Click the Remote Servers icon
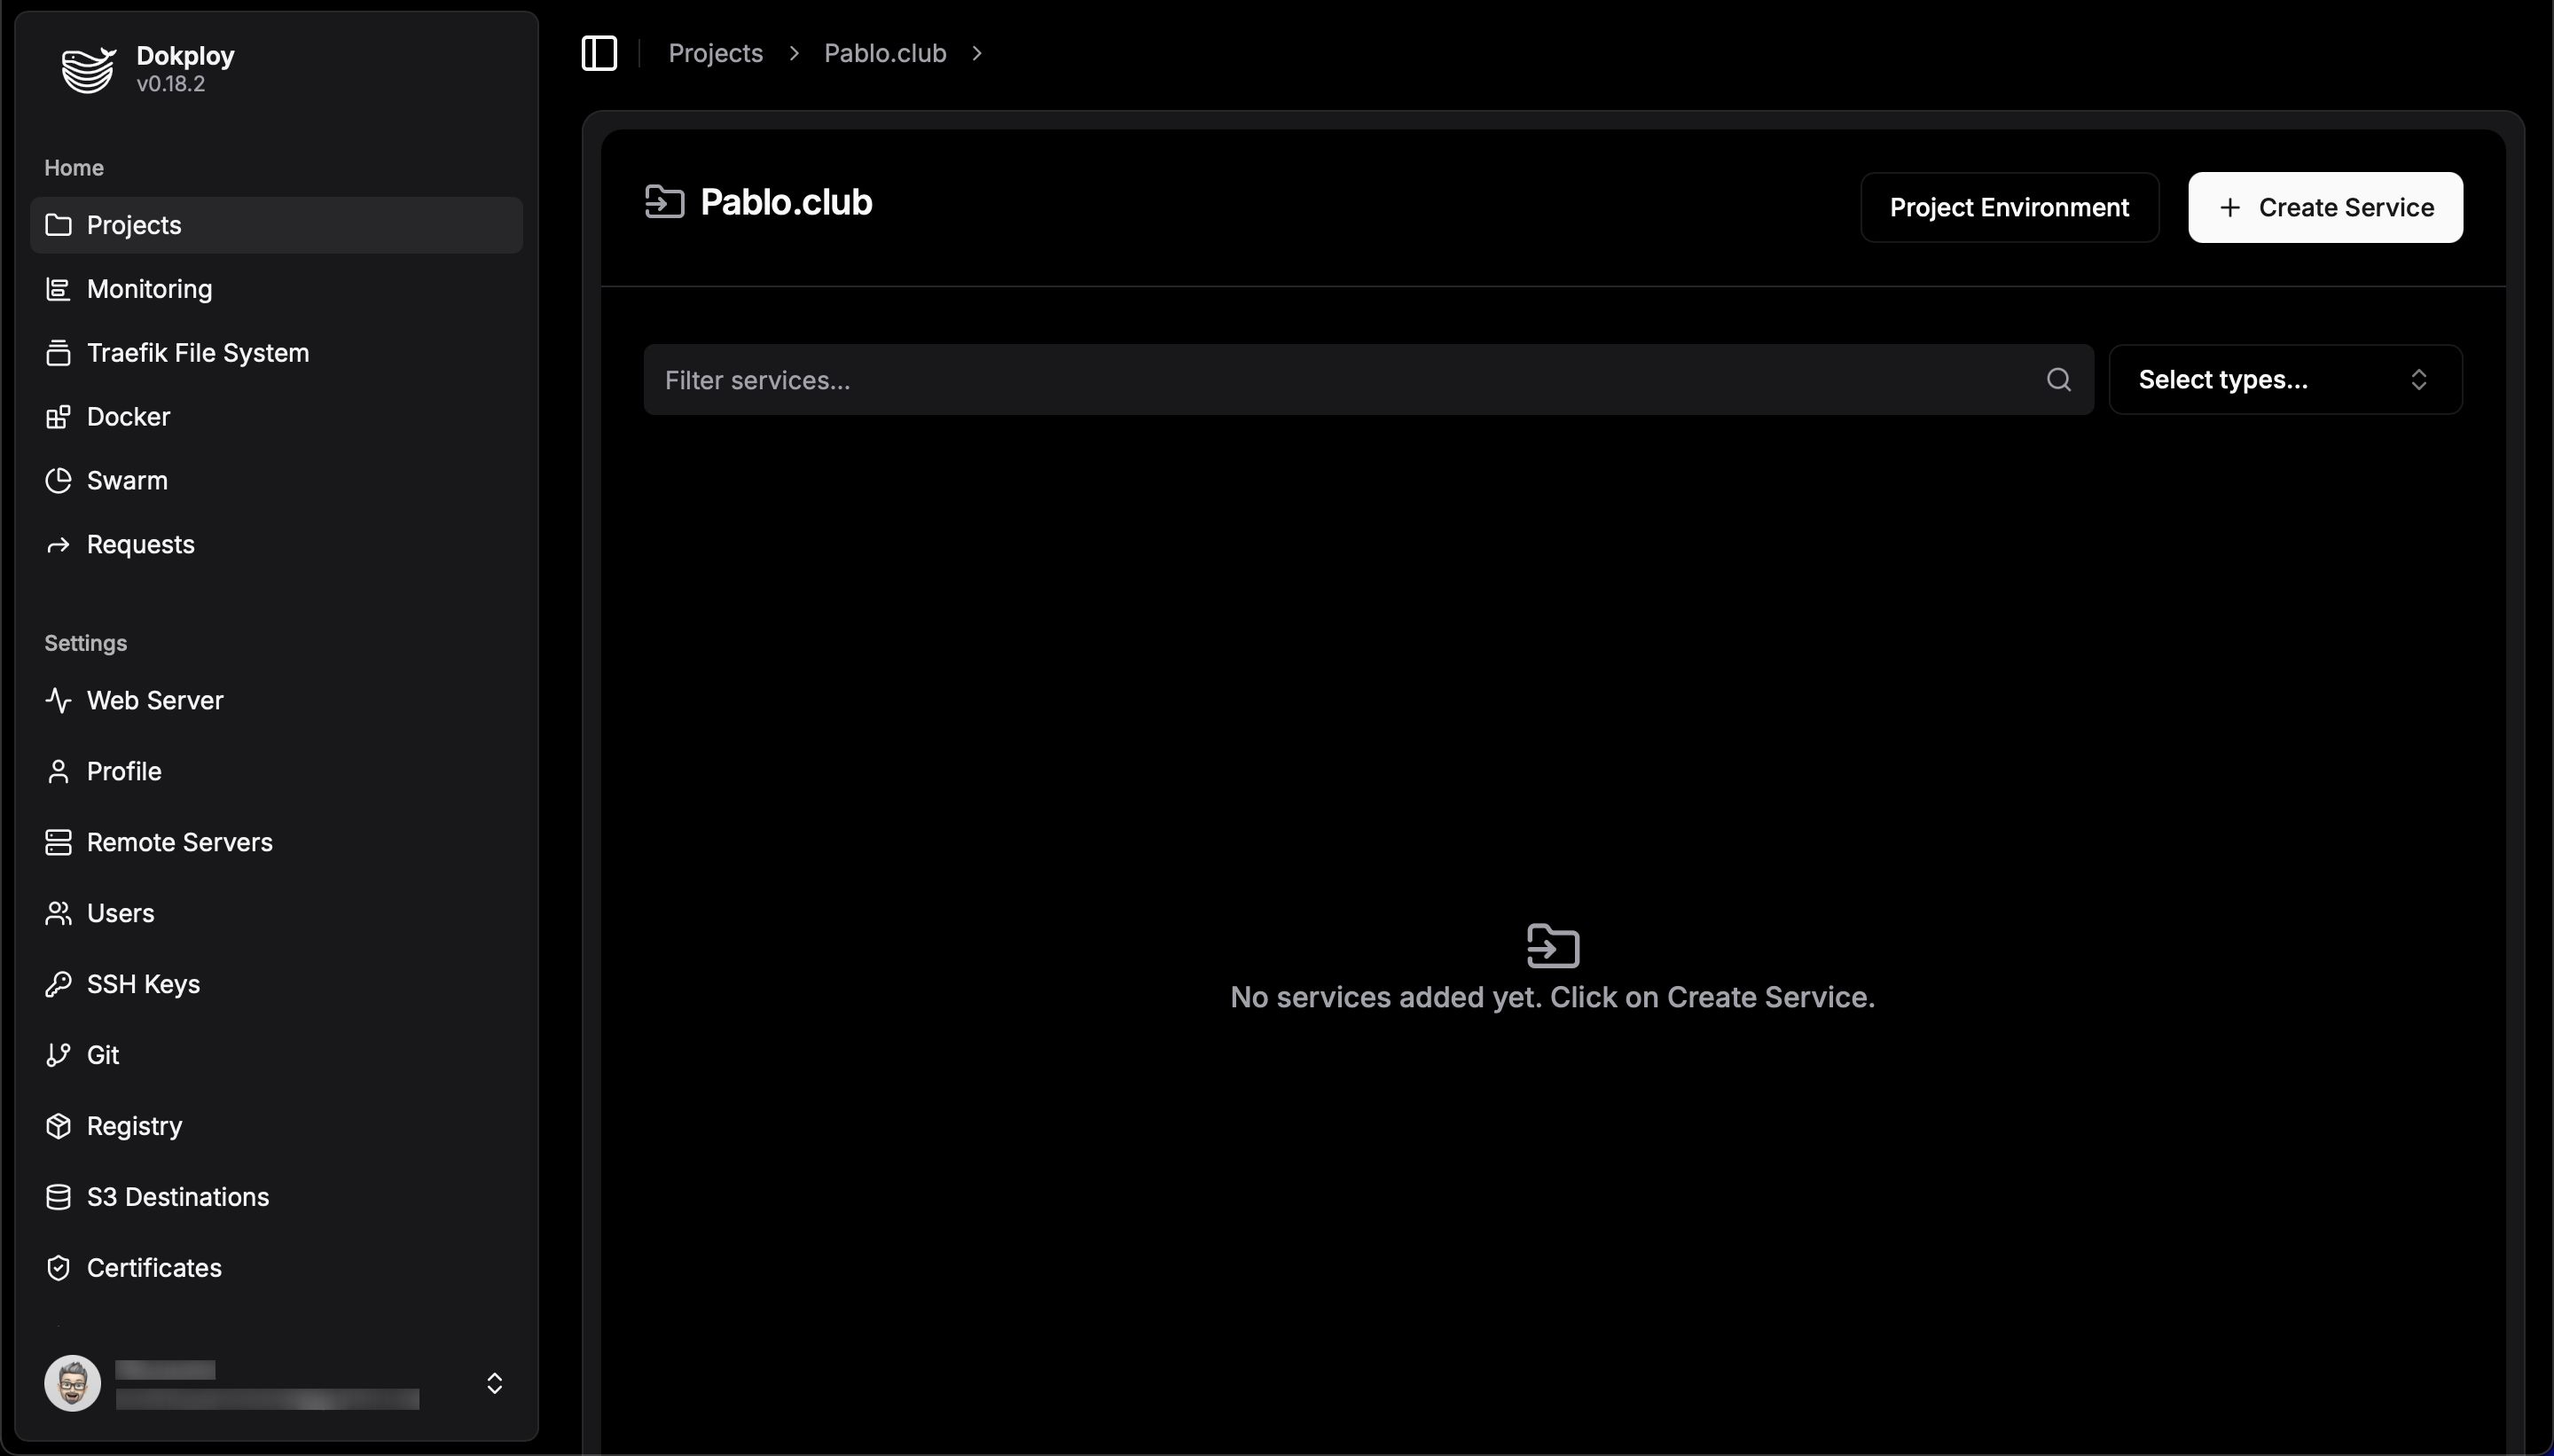This screenshot has height=1456, width=2554. pyautogui.click(x=58, y=842)
